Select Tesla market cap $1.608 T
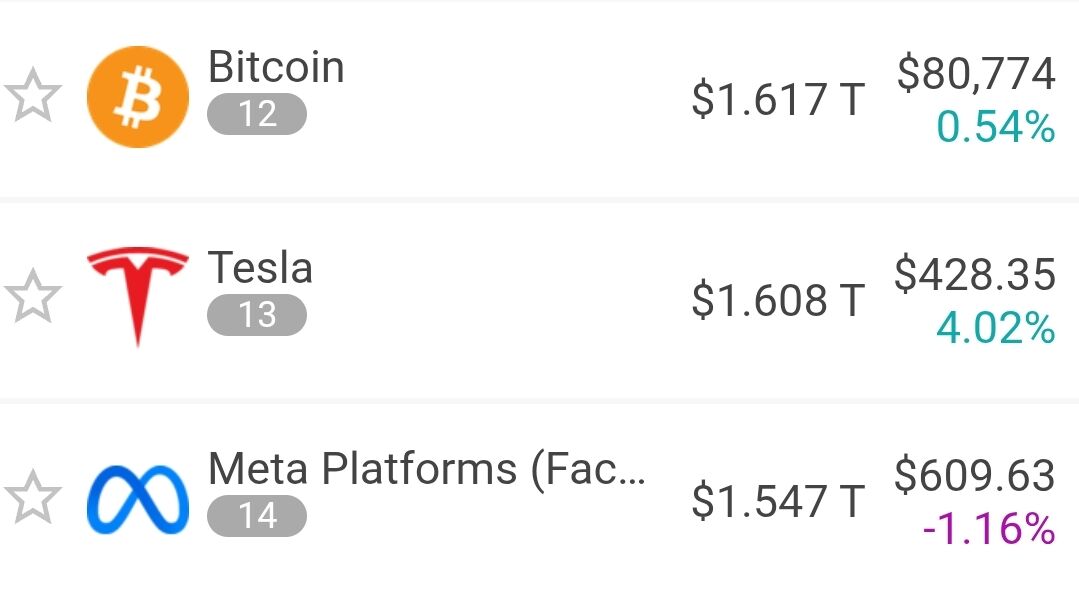Screen dimensions: 1079x596 point(778,300)
